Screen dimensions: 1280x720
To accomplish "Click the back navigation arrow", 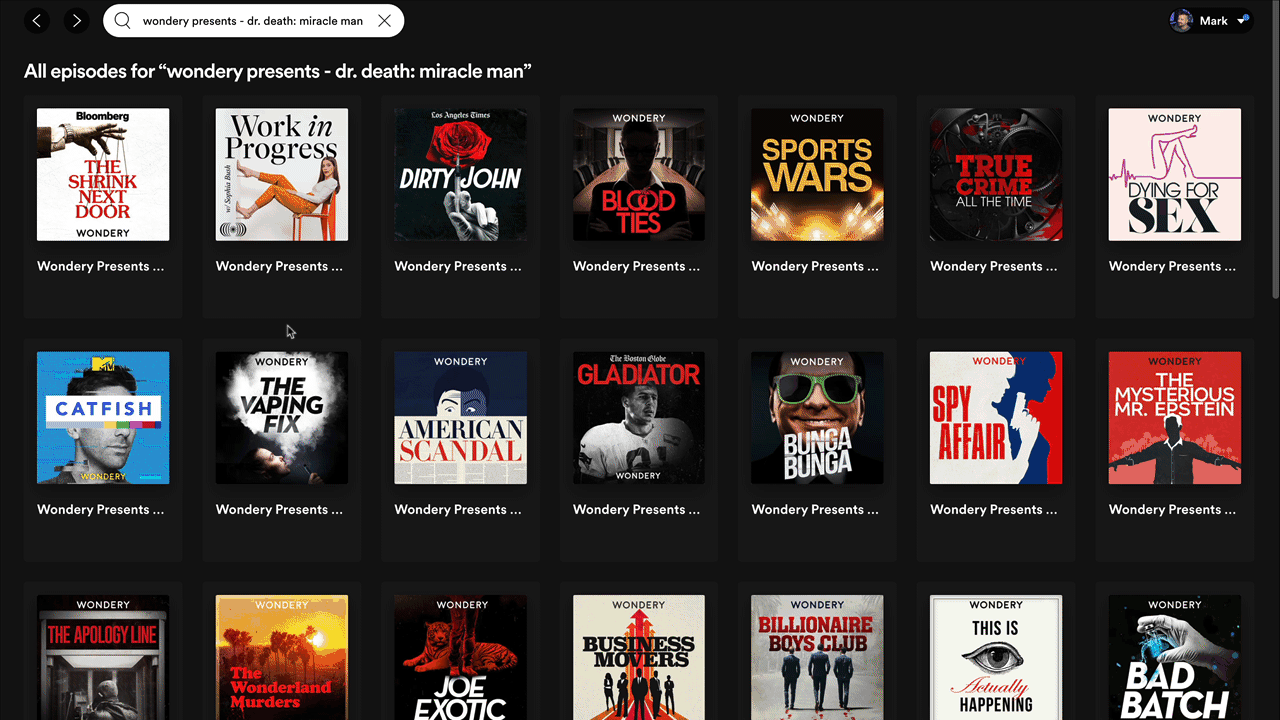I will [x=37, y=20].
